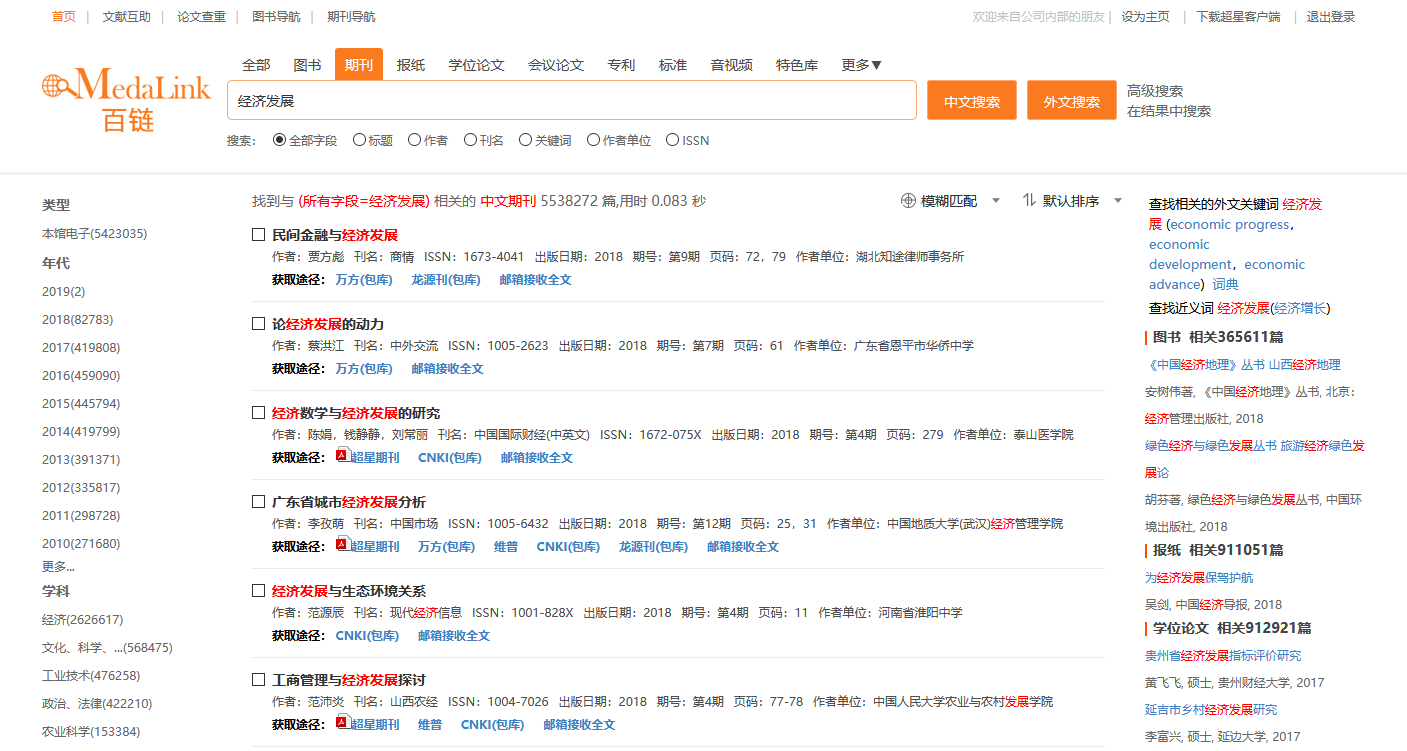Expand the 默认排序 dropdown arrow
1407x751 pixels.
click(x=1118, y=201)
